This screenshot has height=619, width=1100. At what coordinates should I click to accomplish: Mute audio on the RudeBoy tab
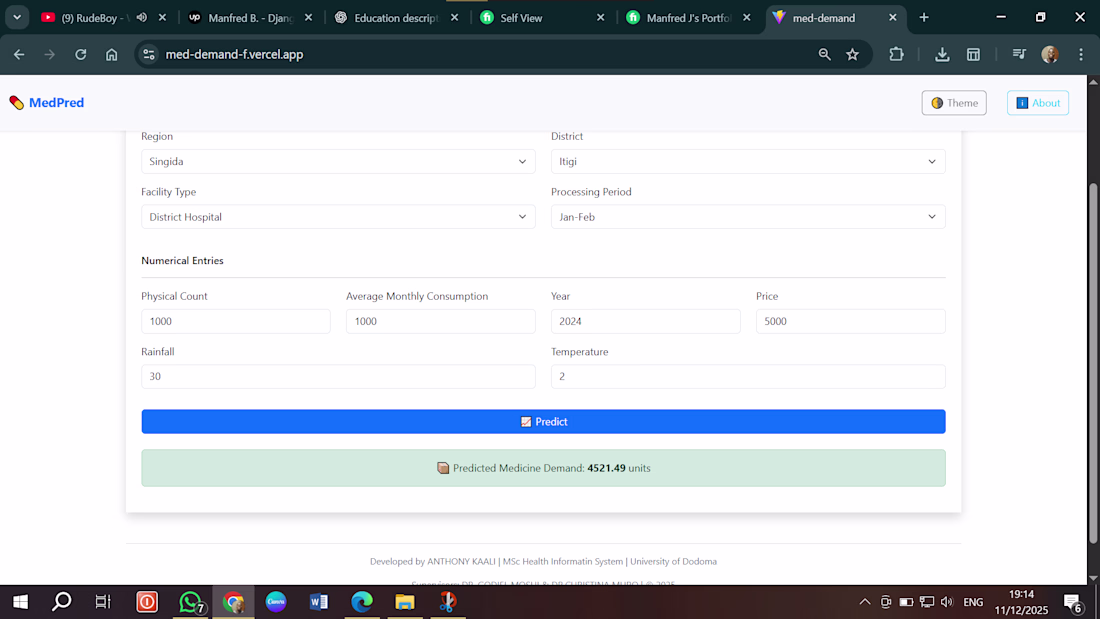click(x=142, y=18)
